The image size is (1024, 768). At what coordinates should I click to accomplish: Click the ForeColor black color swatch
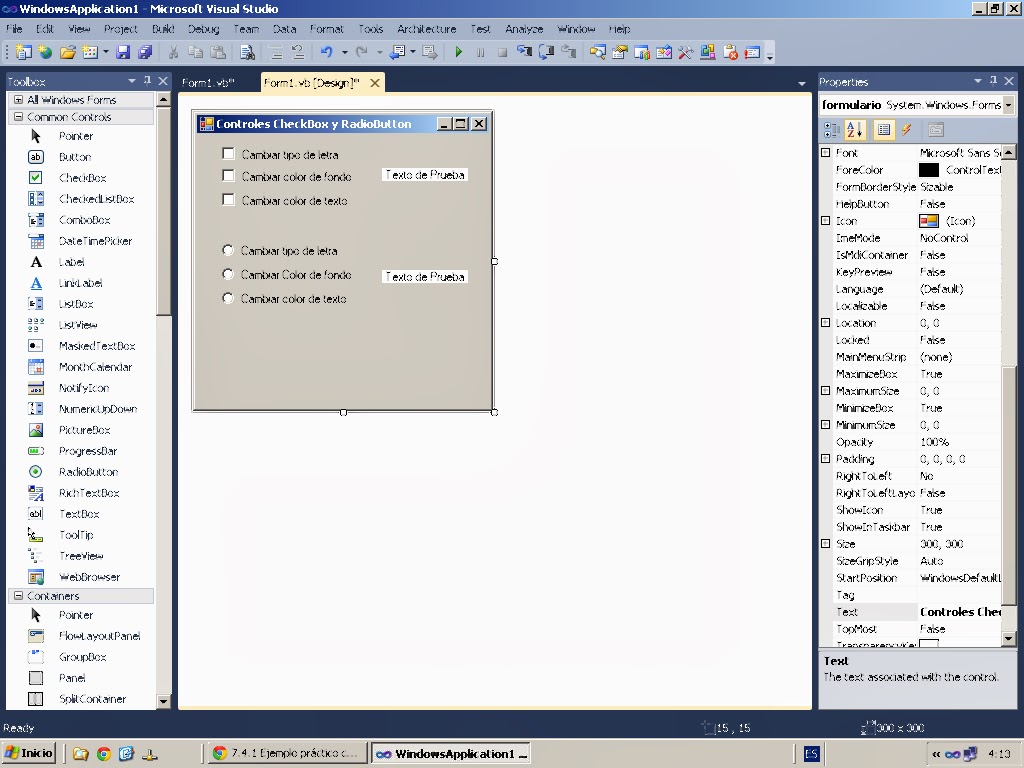pyautogui.click(x=929, y=170)
